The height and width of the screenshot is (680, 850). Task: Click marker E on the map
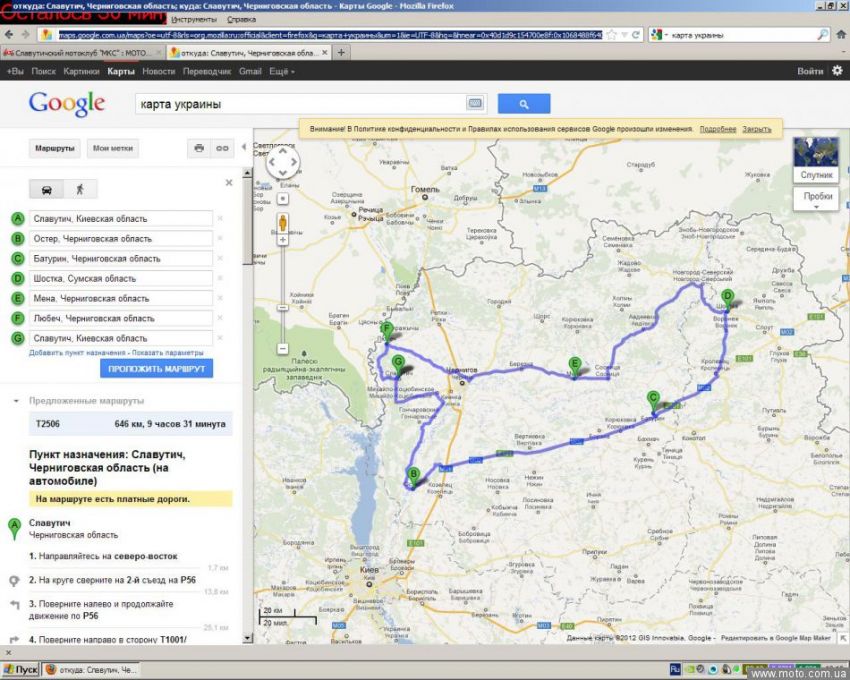pos(575,368)
